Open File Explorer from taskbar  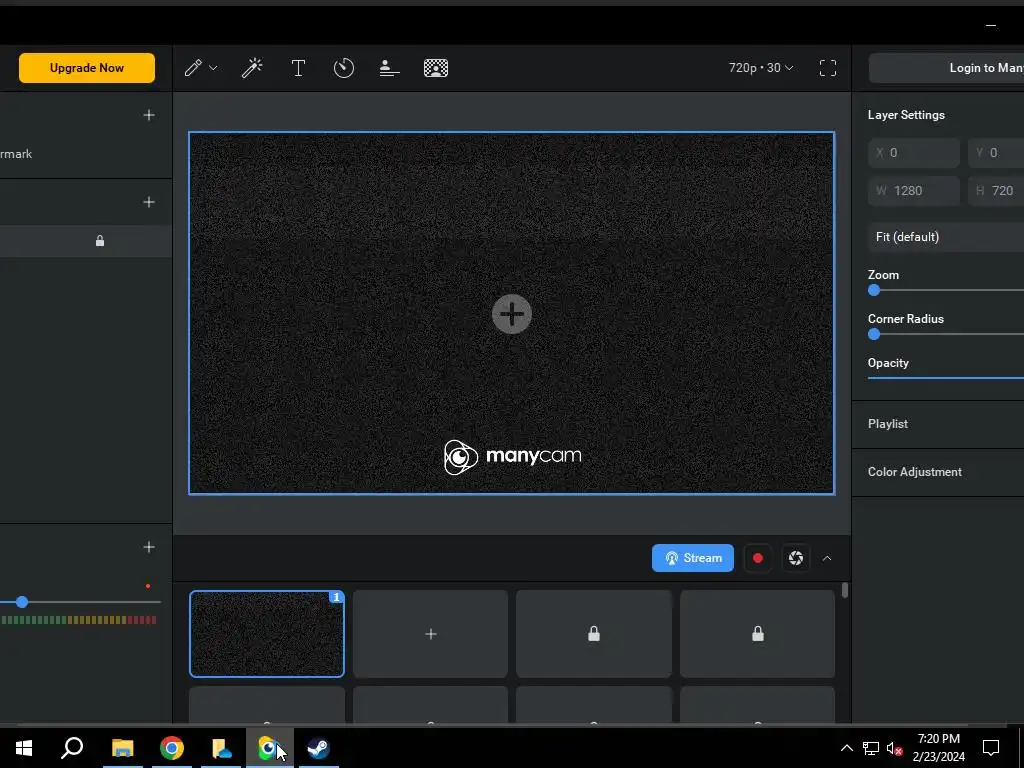point(122,748)
